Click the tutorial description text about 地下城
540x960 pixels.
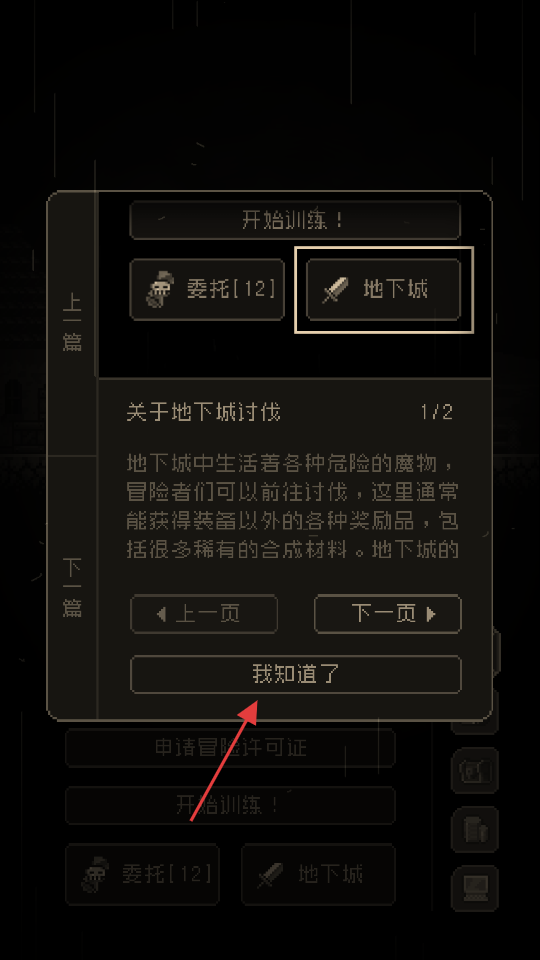coord(293,506)
